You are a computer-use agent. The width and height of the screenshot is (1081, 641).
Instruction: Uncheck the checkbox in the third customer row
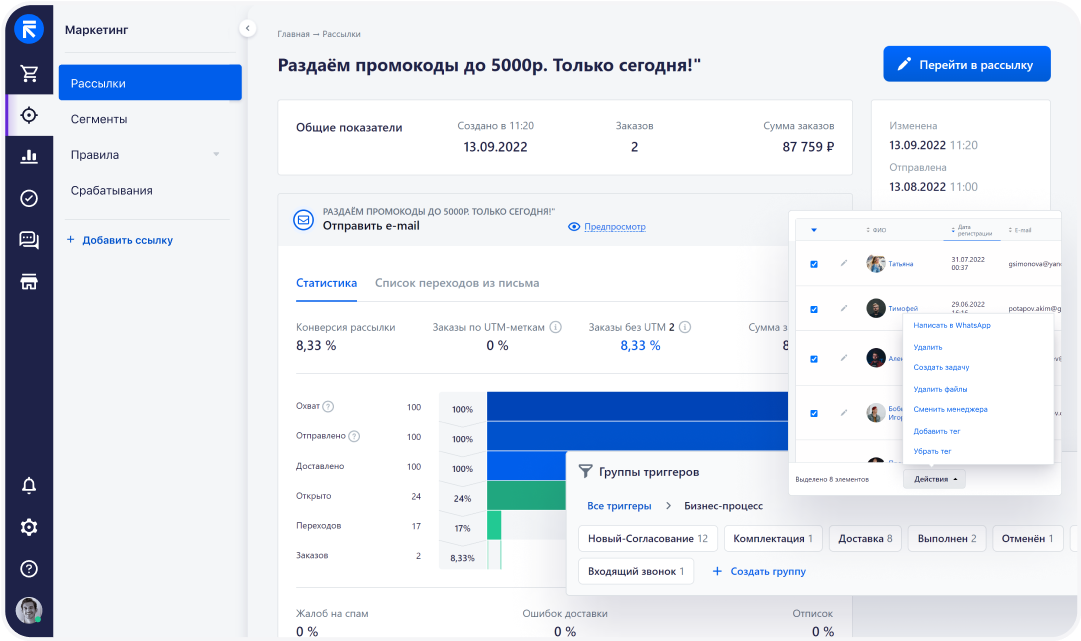(814, 359)
